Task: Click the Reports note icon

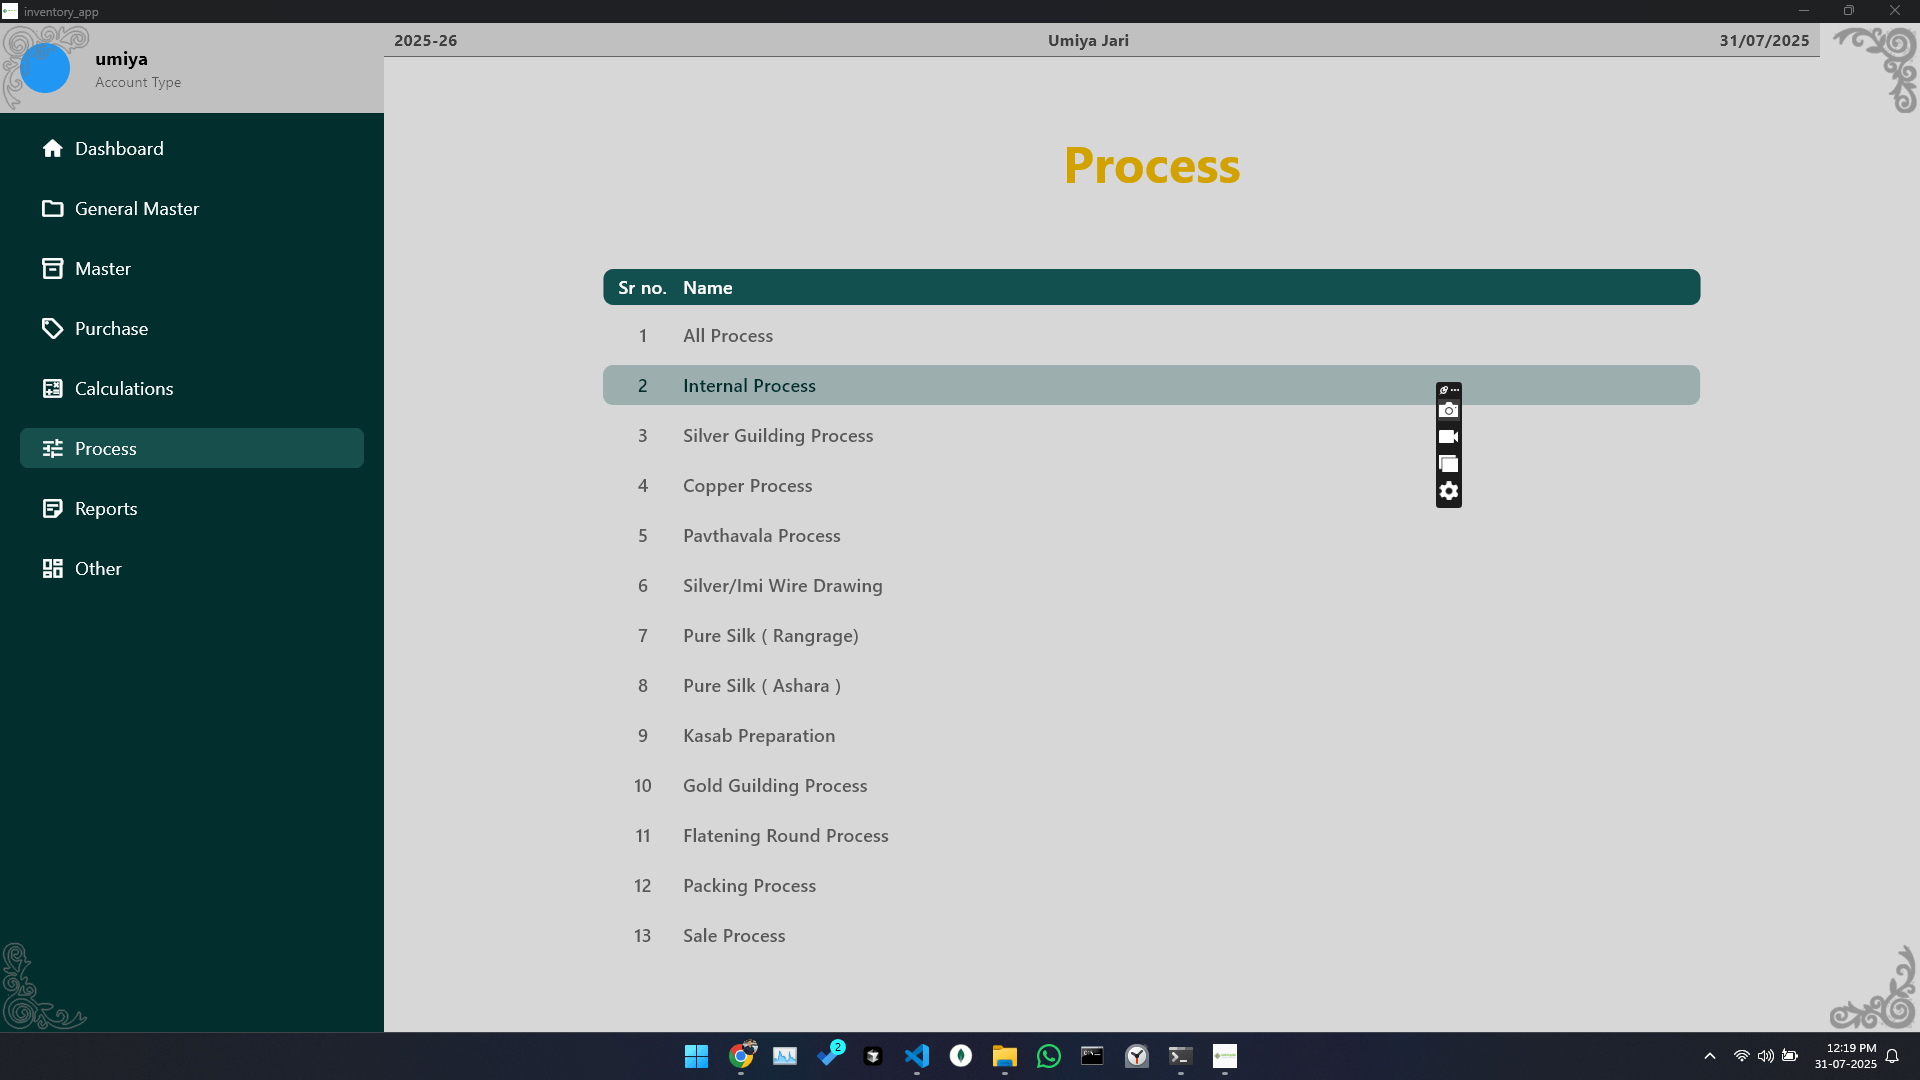Action: (x=52, y=509)
